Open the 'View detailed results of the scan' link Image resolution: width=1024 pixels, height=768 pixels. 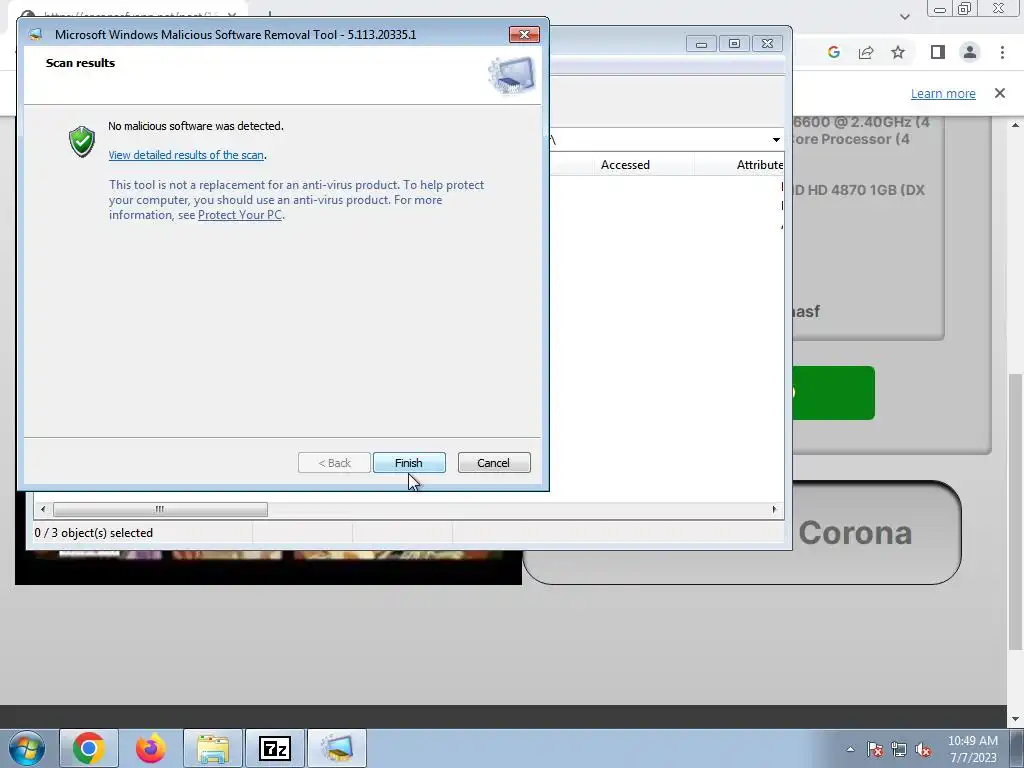[186, 155]
